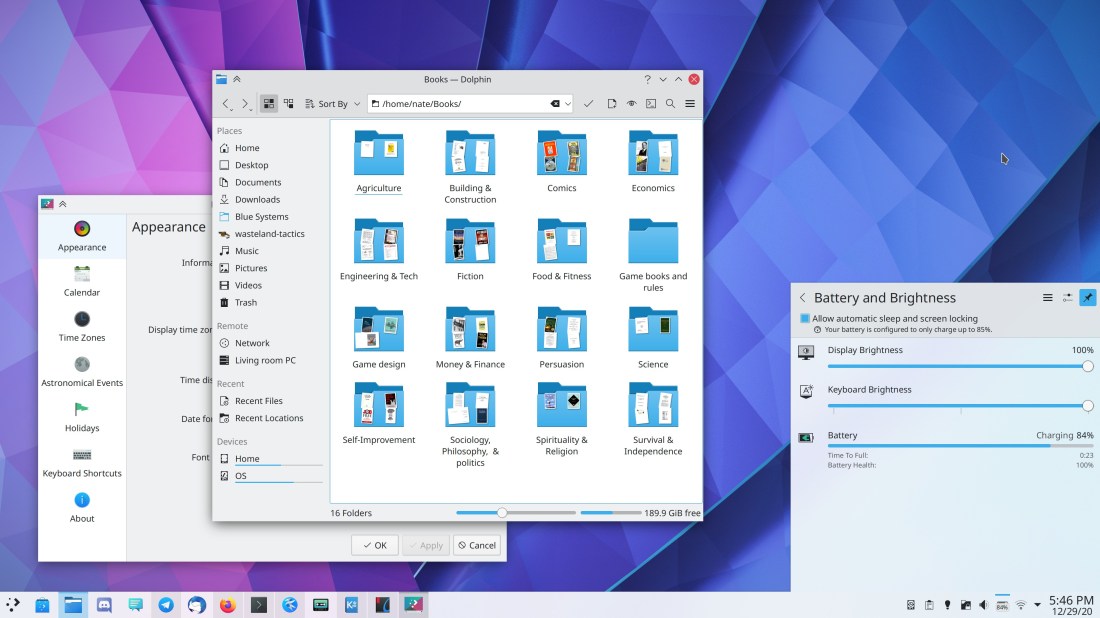Go back to previous folder in Dolphin

(226, 104)
